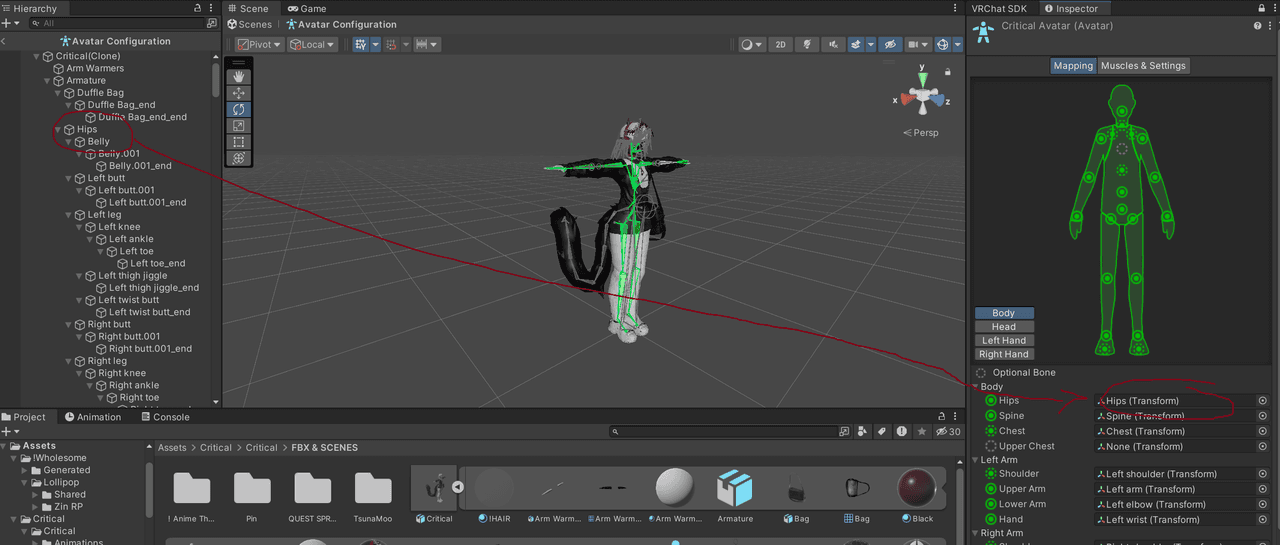The height and width of the screenshot is (545, 1280).
Task: Click the Project panel add (+) button
Action: [8, 431]
